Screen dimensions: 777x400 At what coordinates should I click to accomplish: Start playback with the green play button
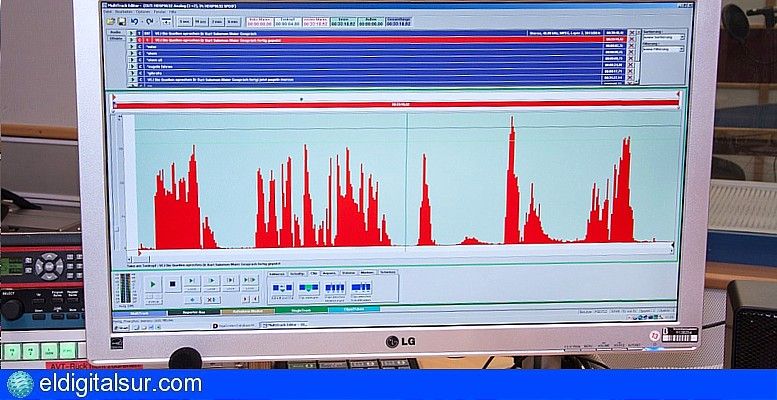[x=153, y=284]
